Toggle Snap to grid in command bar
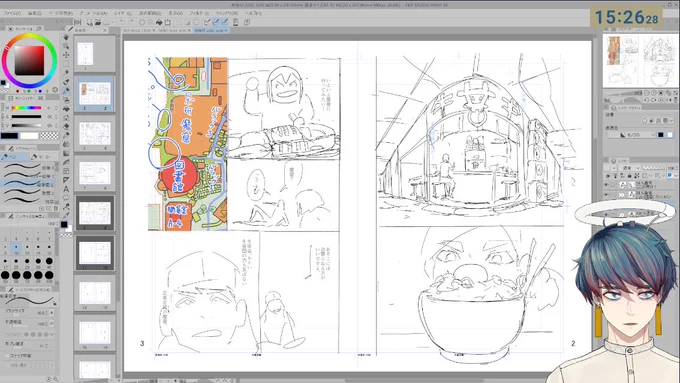The height and width of the screenshot is (383, 680). click(225, 22)
